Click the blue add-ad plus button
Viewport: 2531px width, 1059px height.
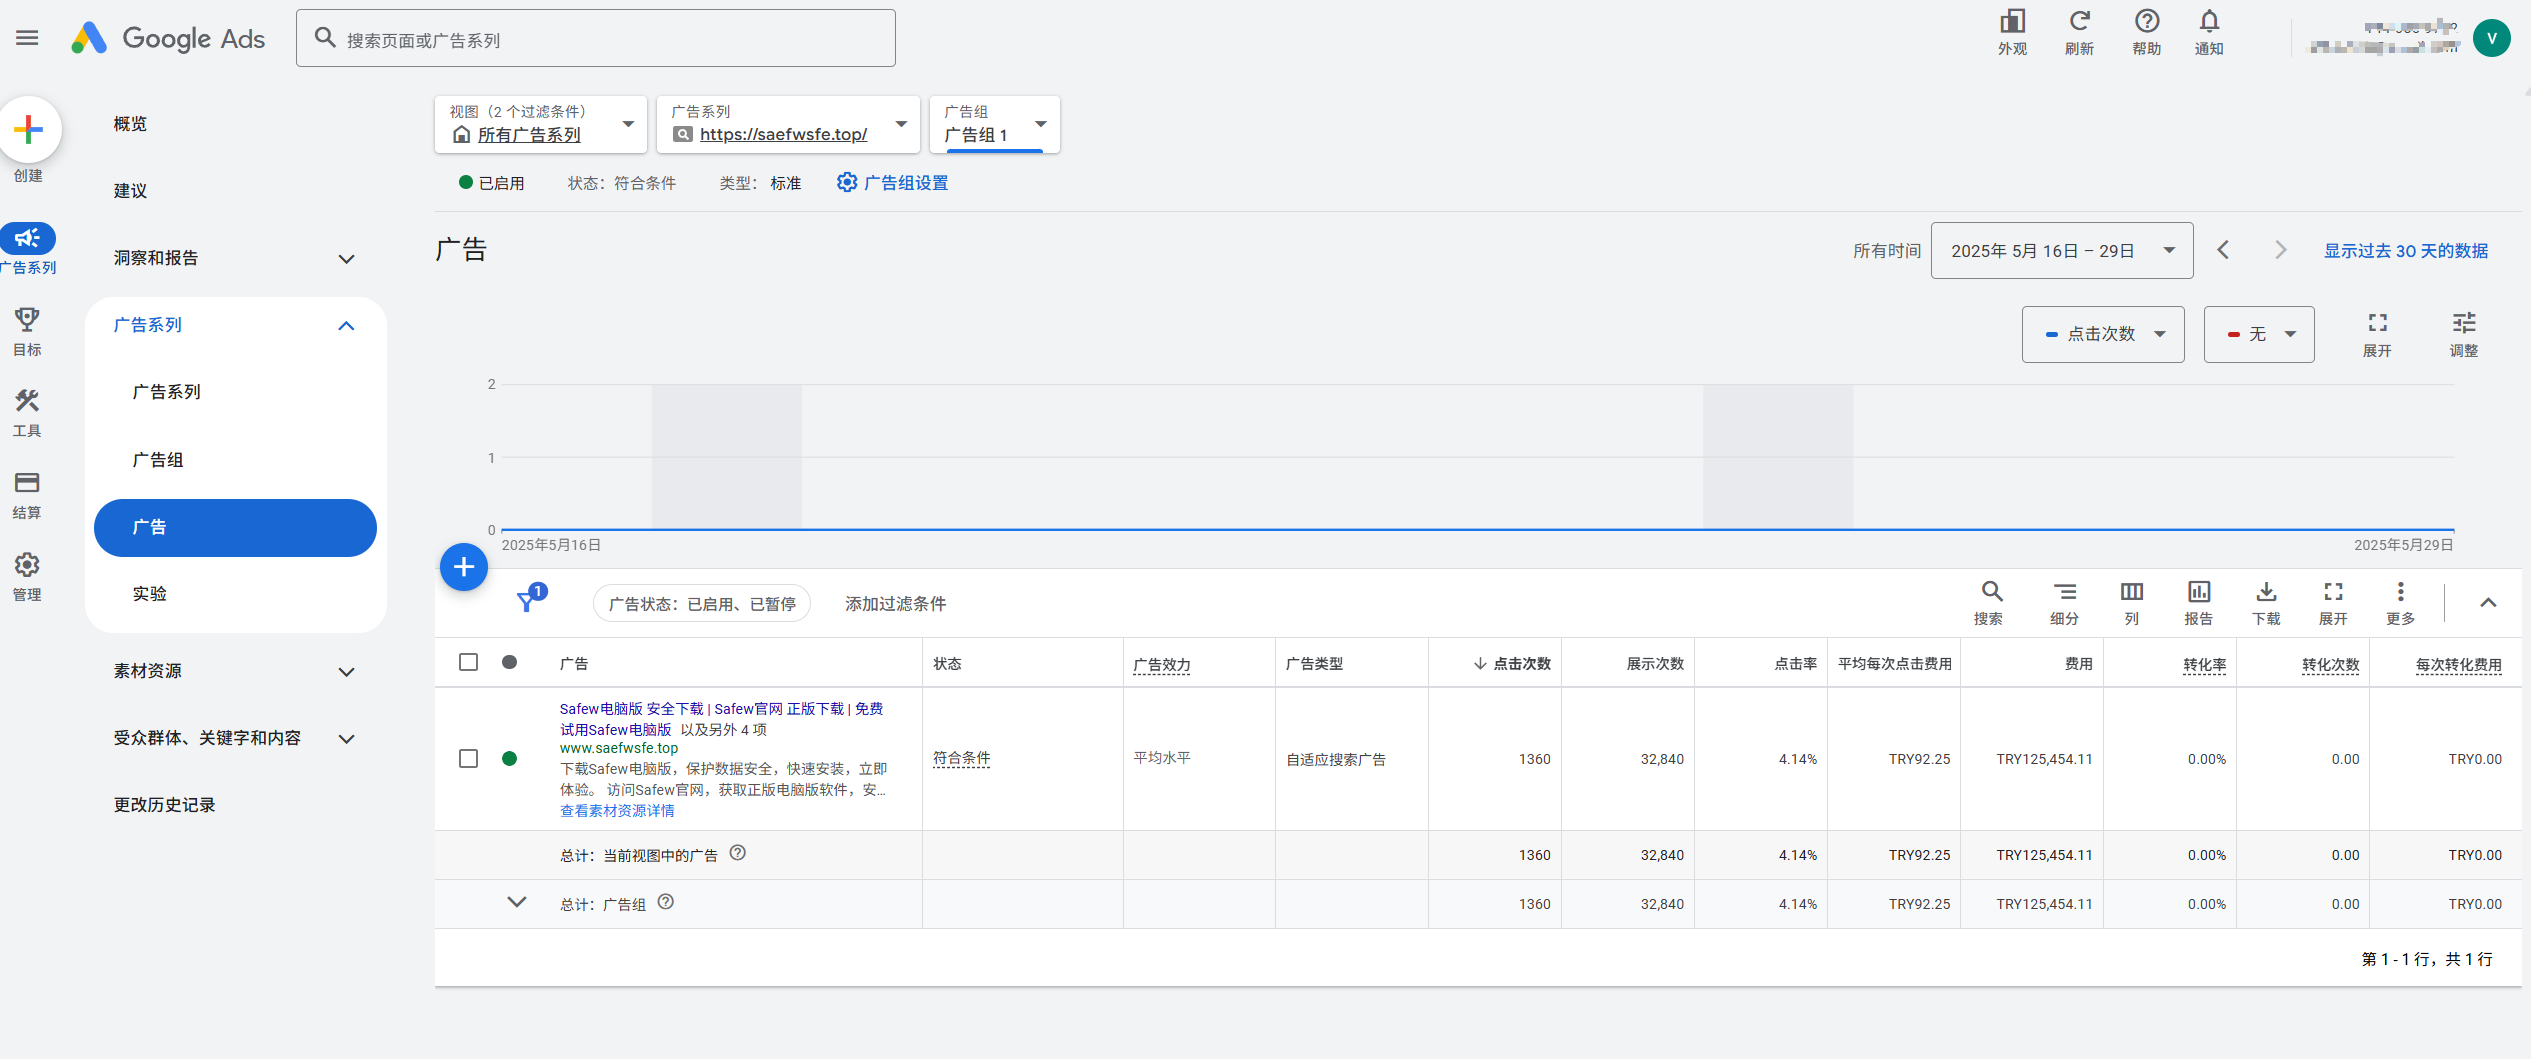point(464,567)
